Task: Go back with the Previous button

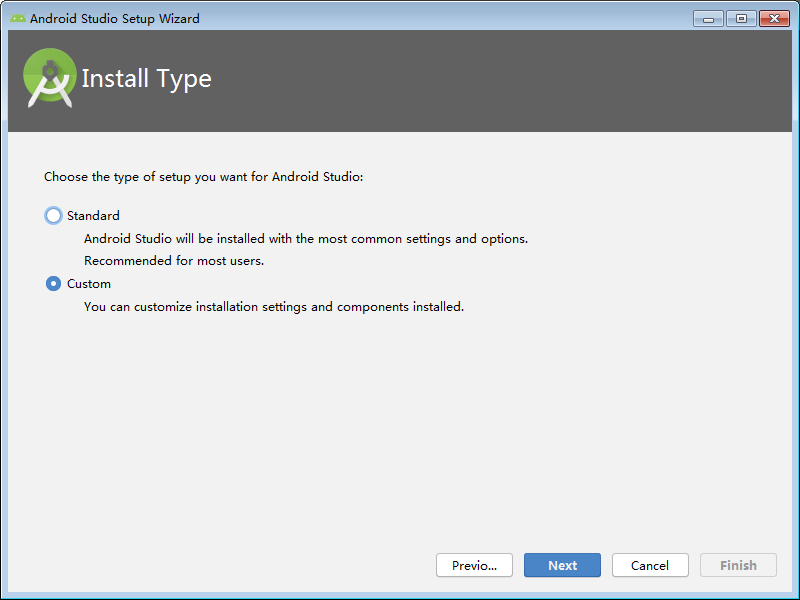Action: coord(474,565)
